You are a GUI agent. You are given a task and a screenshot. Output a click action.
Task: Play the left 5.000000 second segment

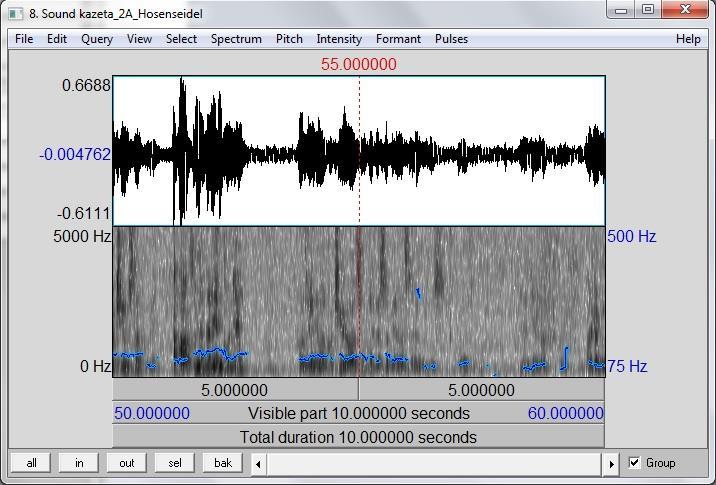[235, 390]
